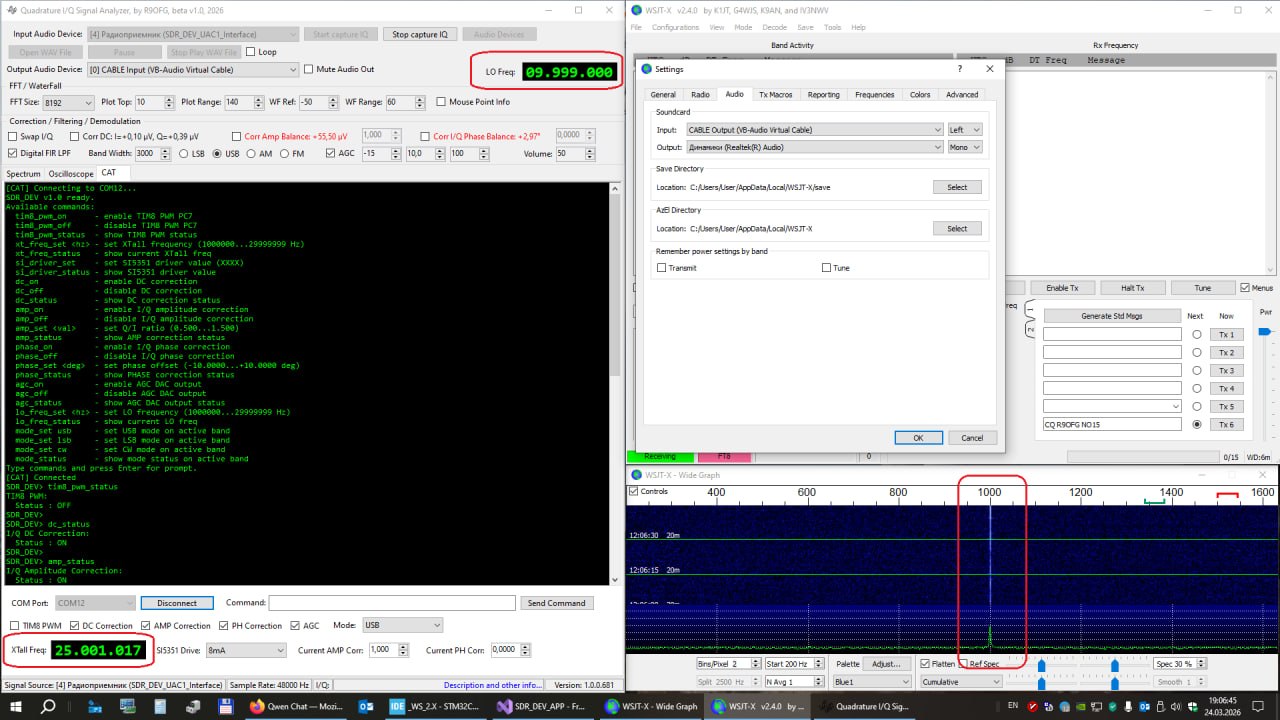Click the Disconnect button
Image resolution: width=1280 pixels, height=720 pixels.
pos(176,603)
